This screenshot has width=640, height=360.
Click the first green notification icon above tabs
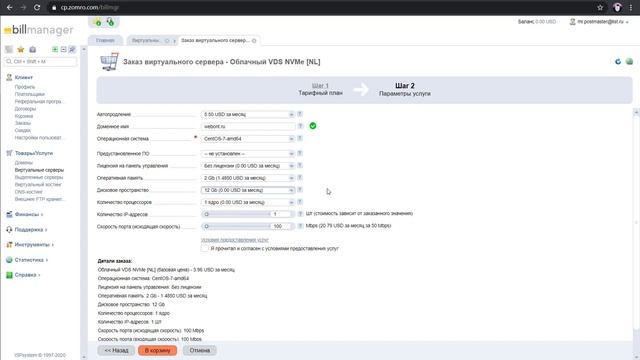(x=98, y=22)
